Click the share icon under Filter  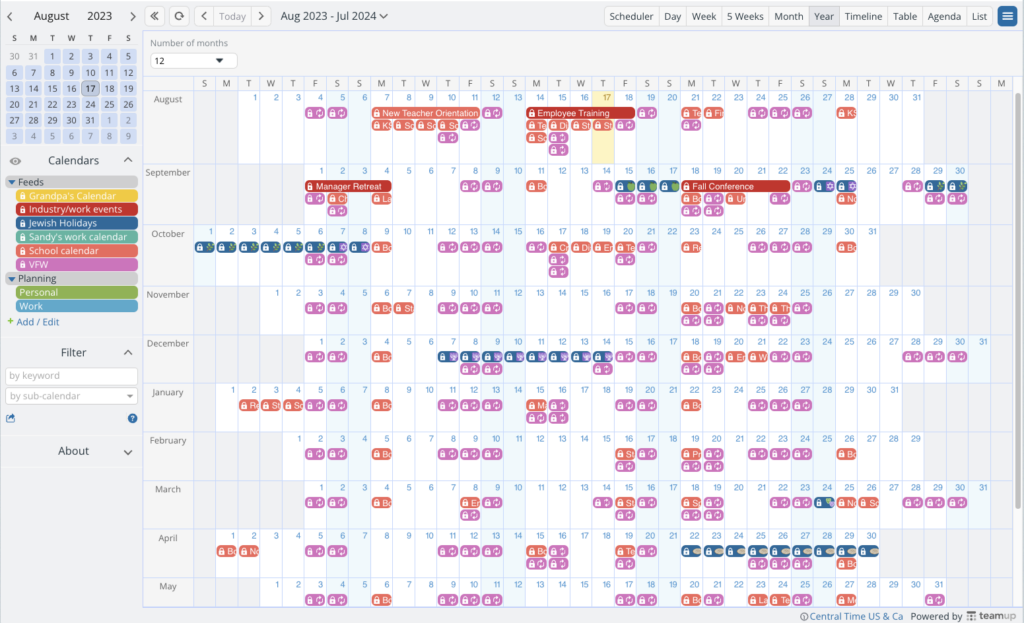pyautogui.click(x=11, y=418)
